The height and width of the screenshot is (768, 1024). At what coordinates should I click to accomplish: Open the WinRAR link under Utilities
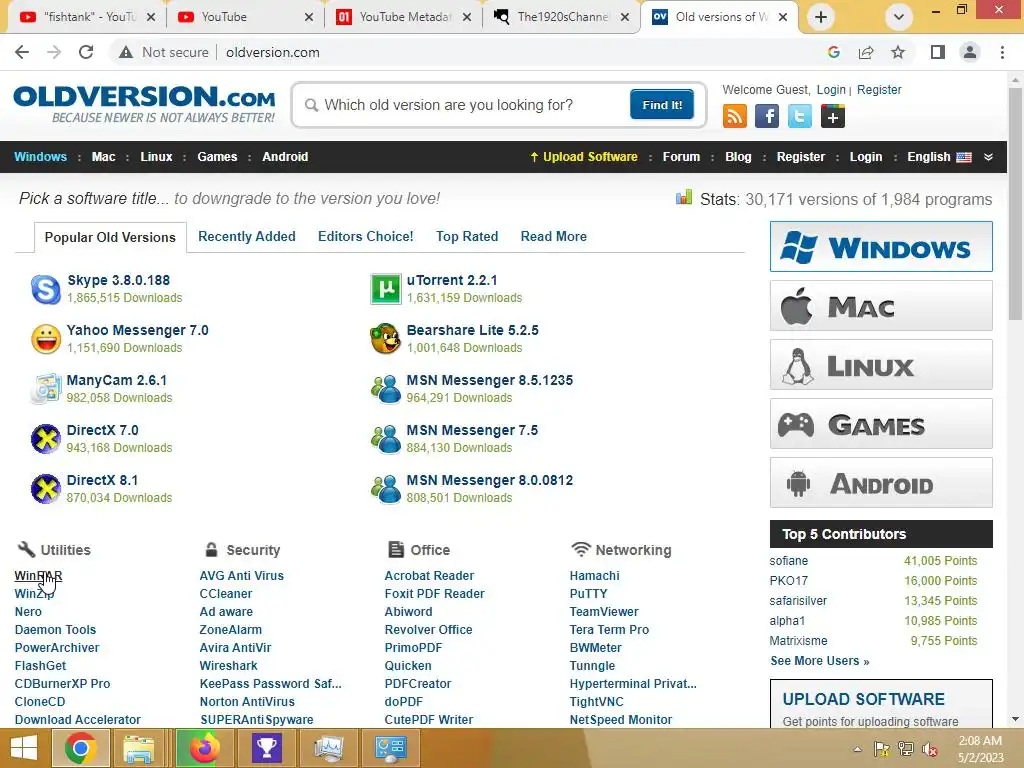pyautogui.click(x=39, y=576)
